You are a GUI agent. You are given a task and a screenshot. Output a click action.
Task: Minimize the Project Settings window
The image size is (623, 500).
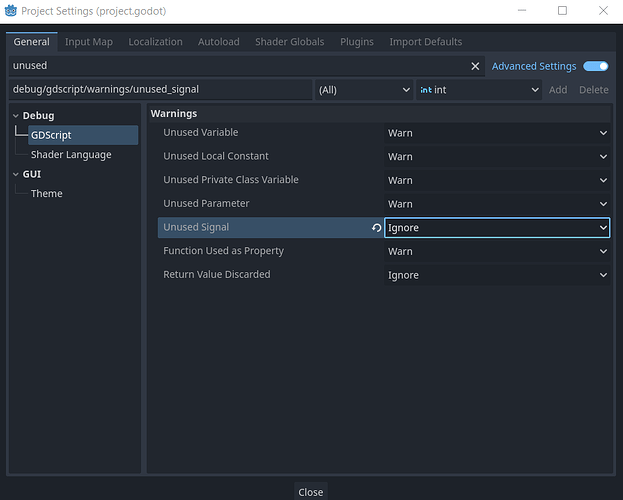(x=522, y=11)
